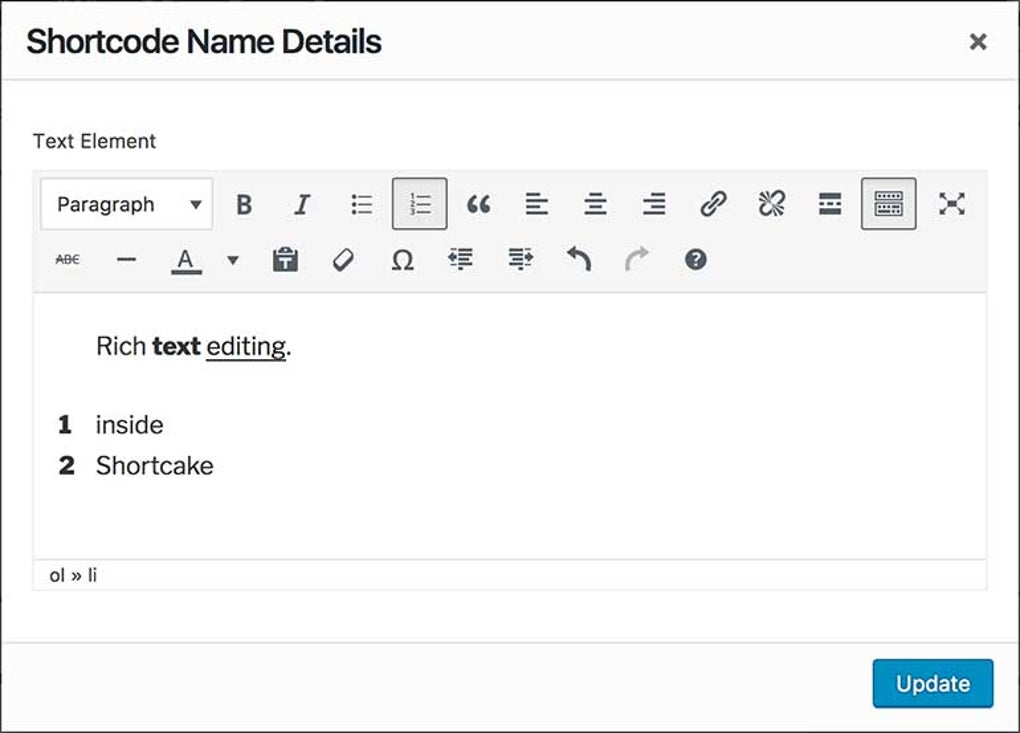Enable bulleted list formatting
This screenshot has width=1020, height=733.
361,203
